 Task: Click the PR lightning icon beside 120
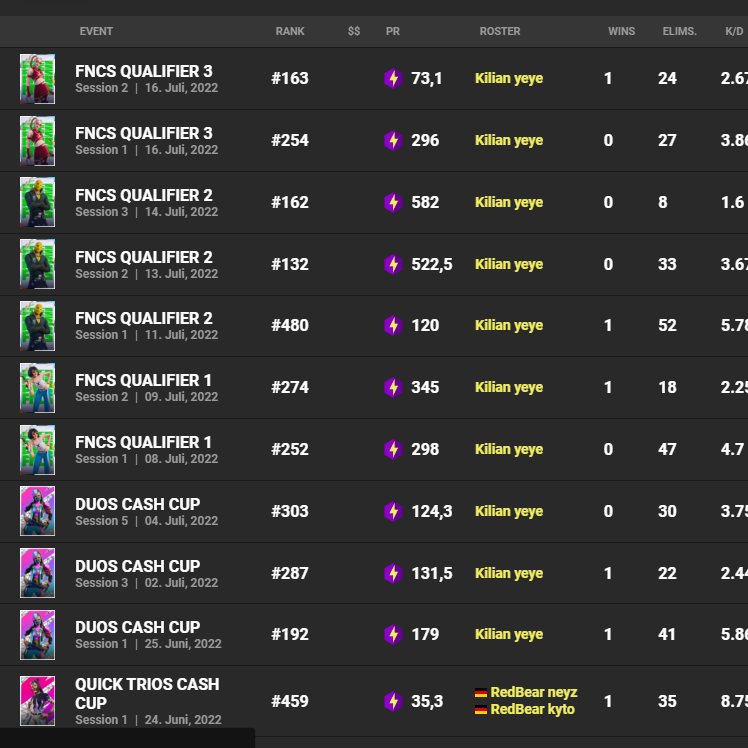[393, 325]
